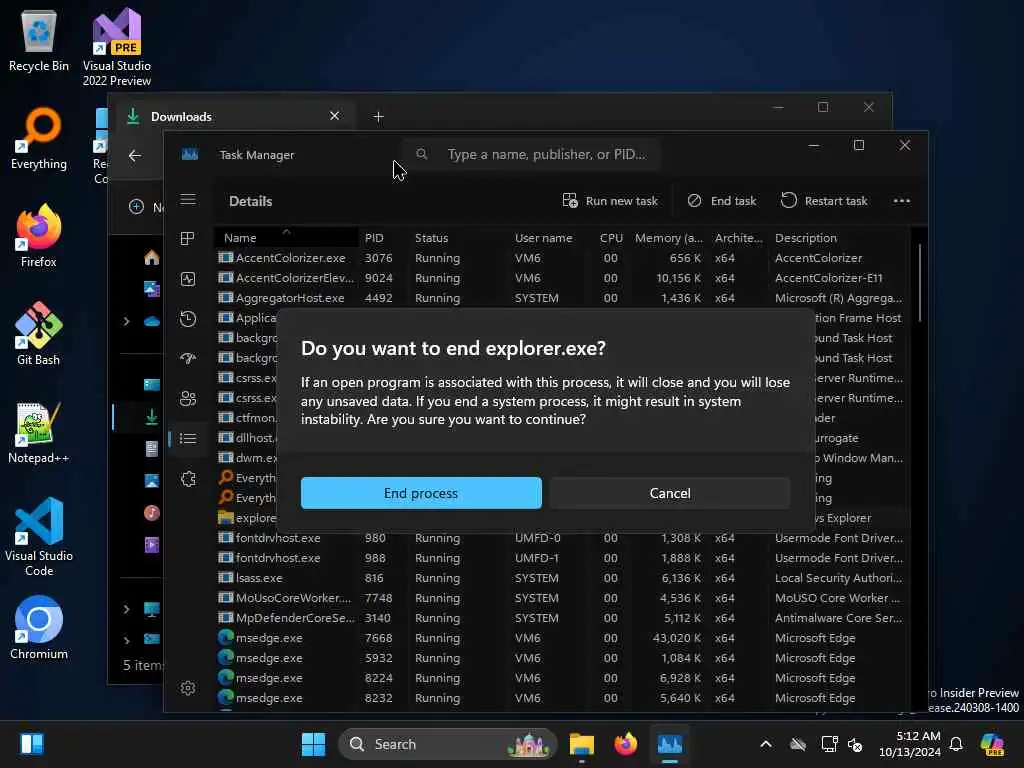Image resolution: width=1024 pixels, height=768 pixels.
Task: Sort by the Memory column header
Action: coord(669,238)
